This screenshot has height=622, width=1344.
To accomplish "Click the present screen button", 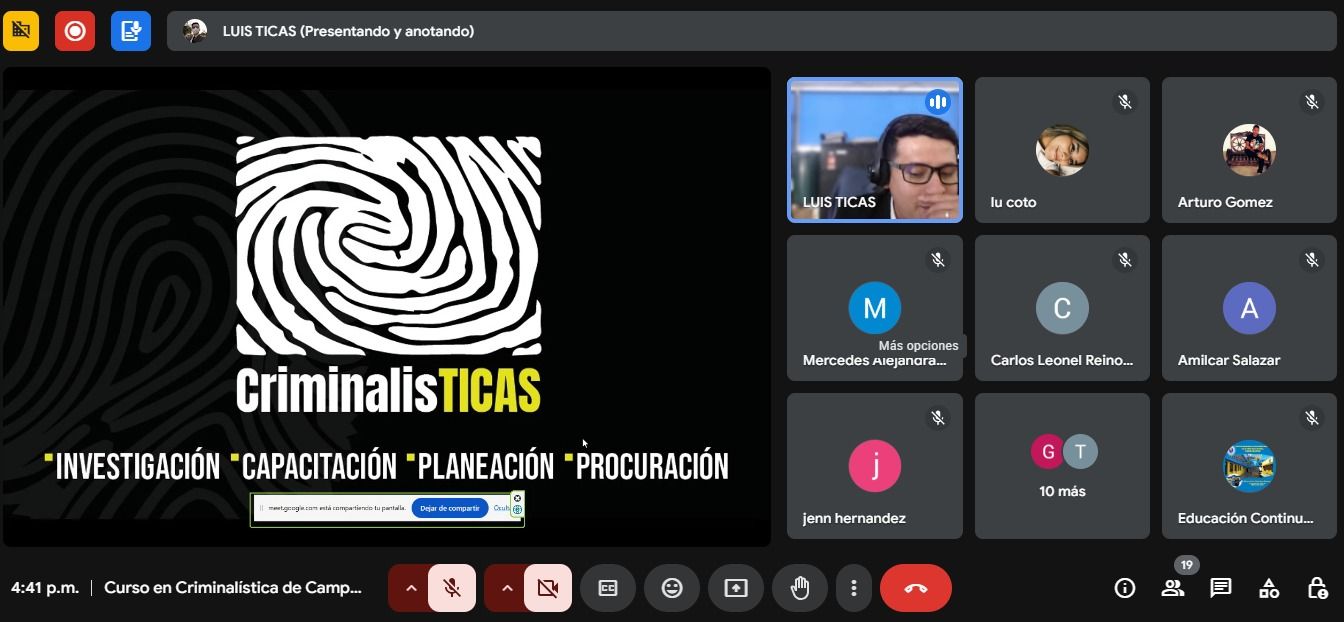I will coord(736,588).
